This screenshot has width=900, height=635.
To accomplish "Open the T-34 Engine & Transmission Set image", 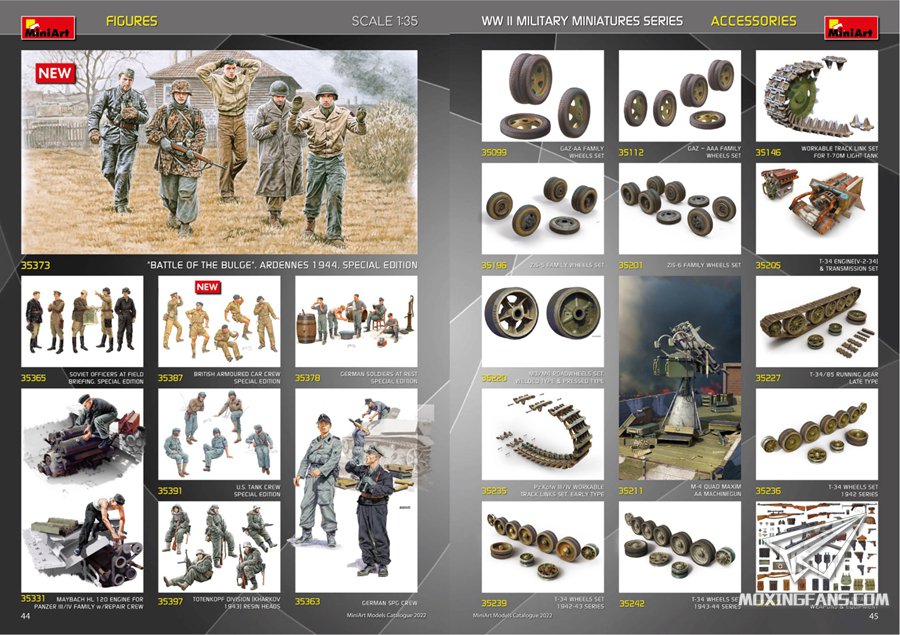I will click(817, 209).
